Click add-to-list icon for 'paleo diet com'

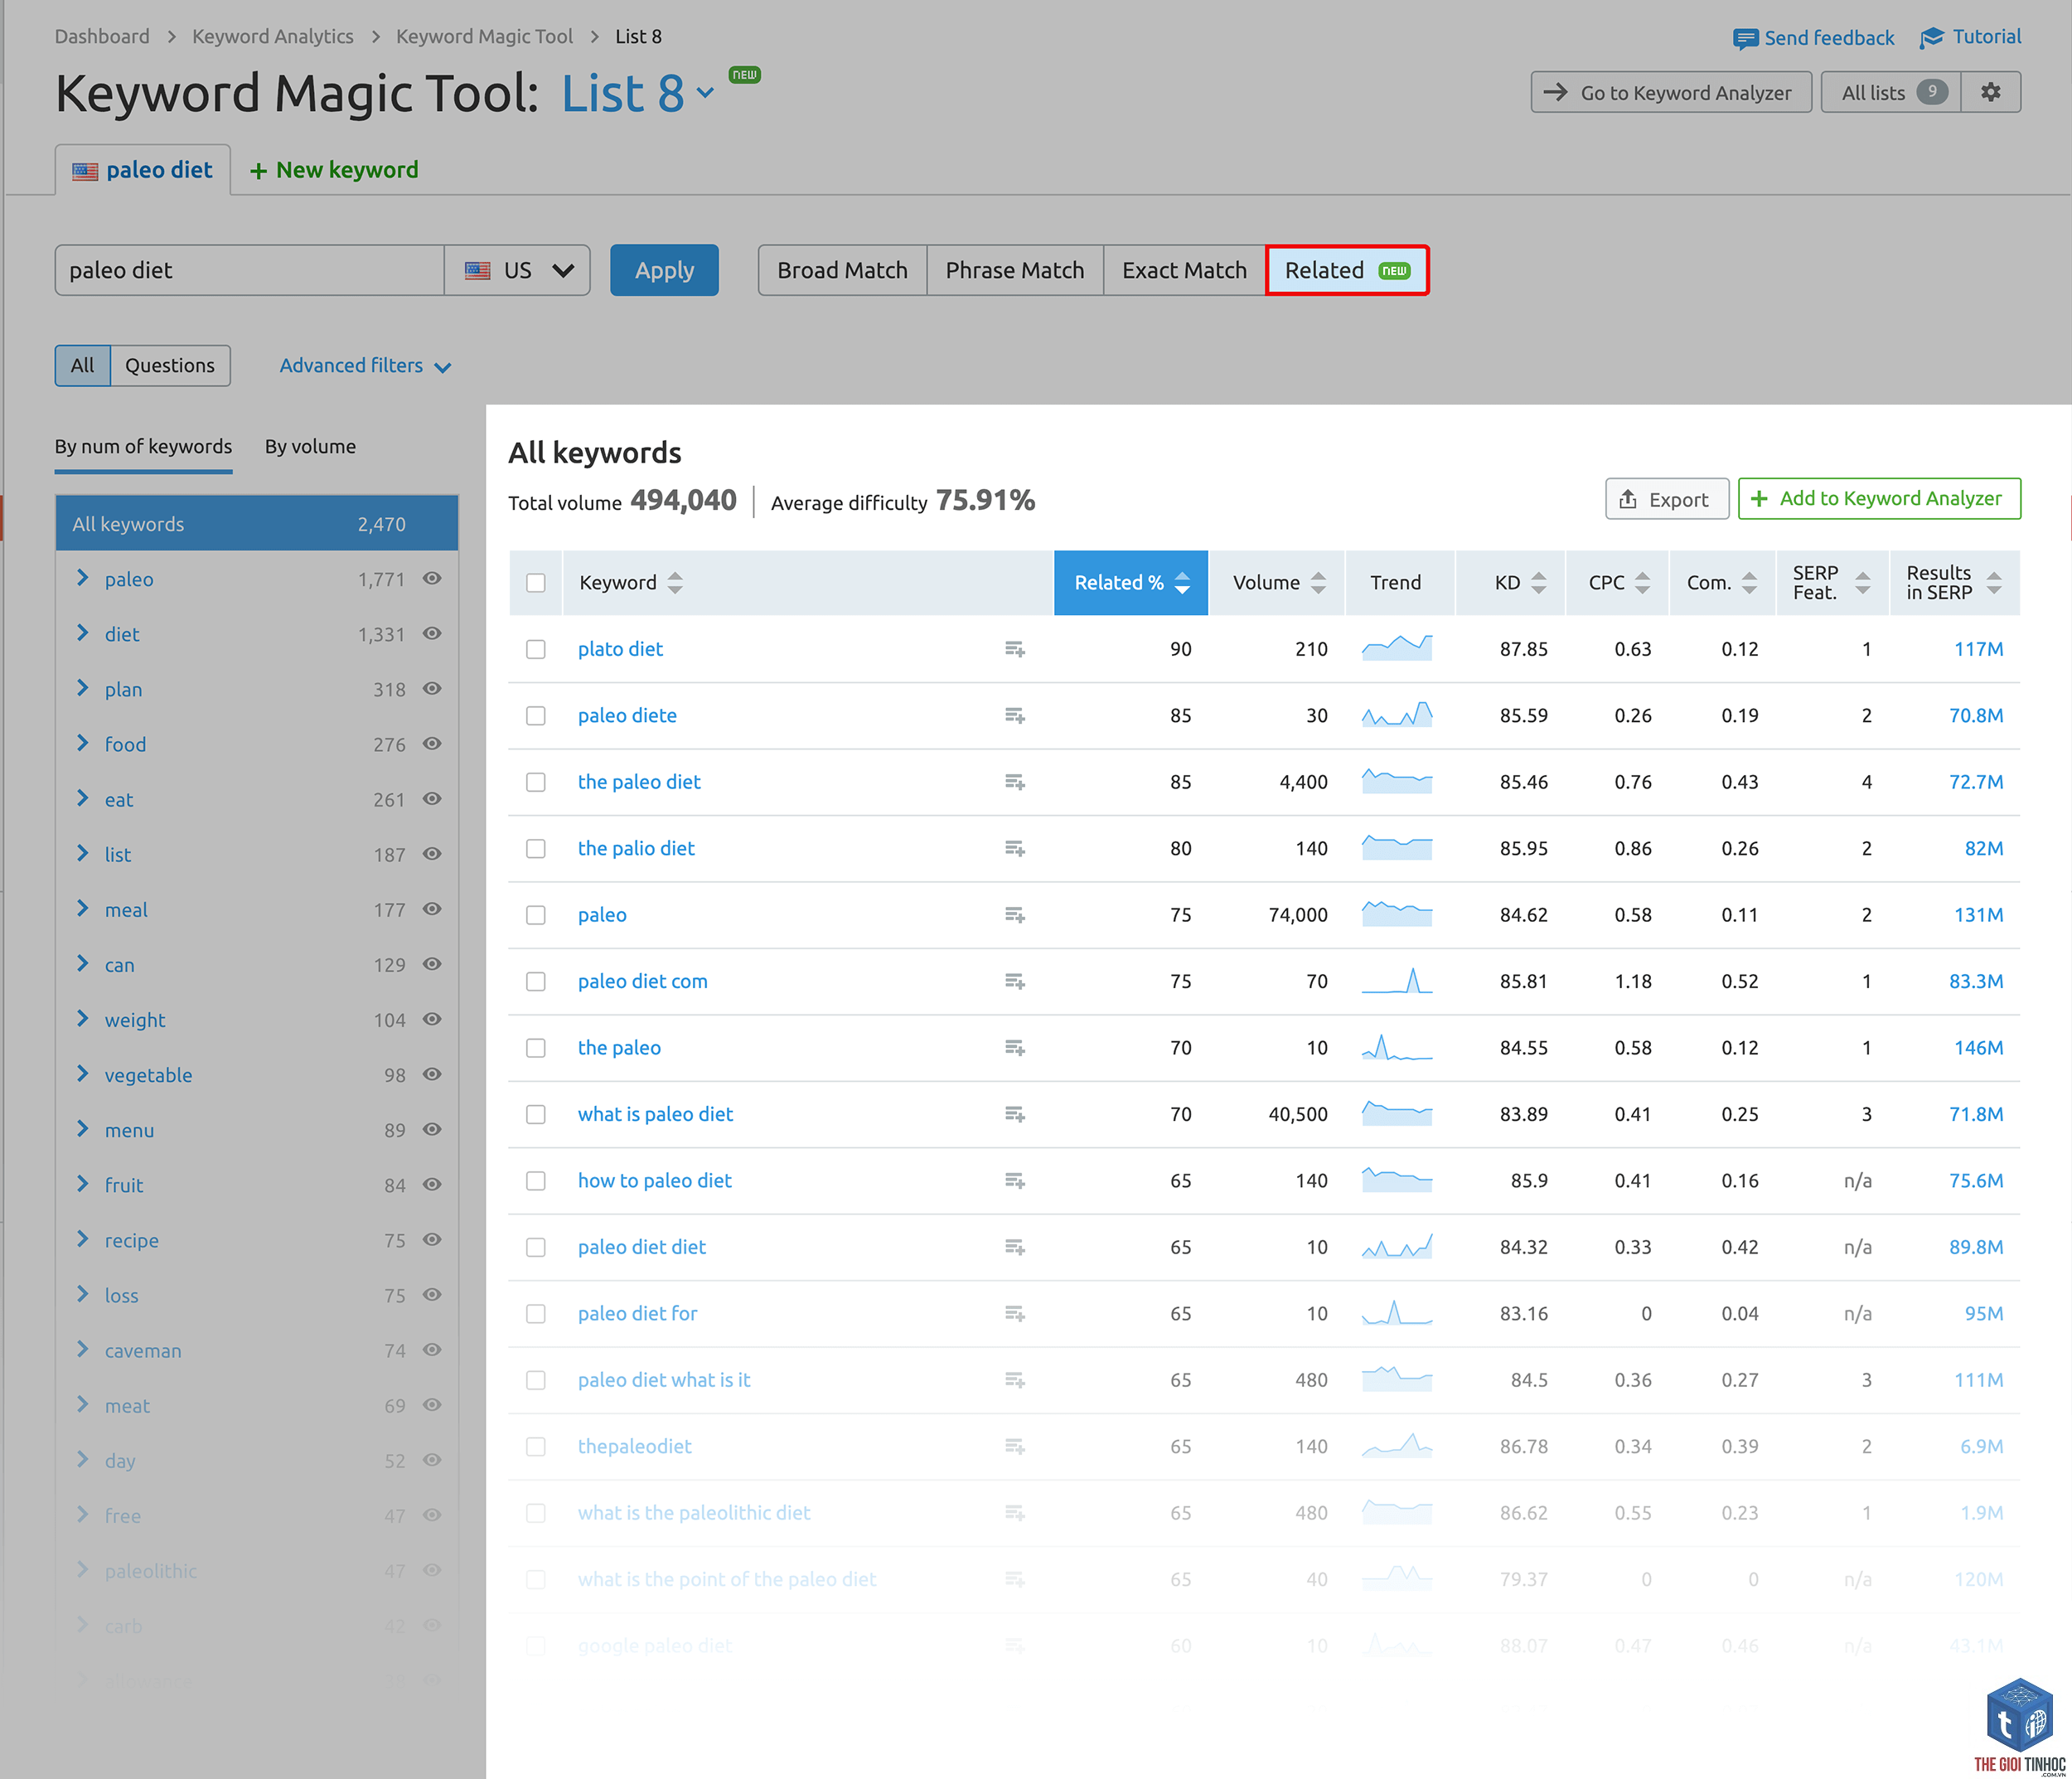(1014, 982)
